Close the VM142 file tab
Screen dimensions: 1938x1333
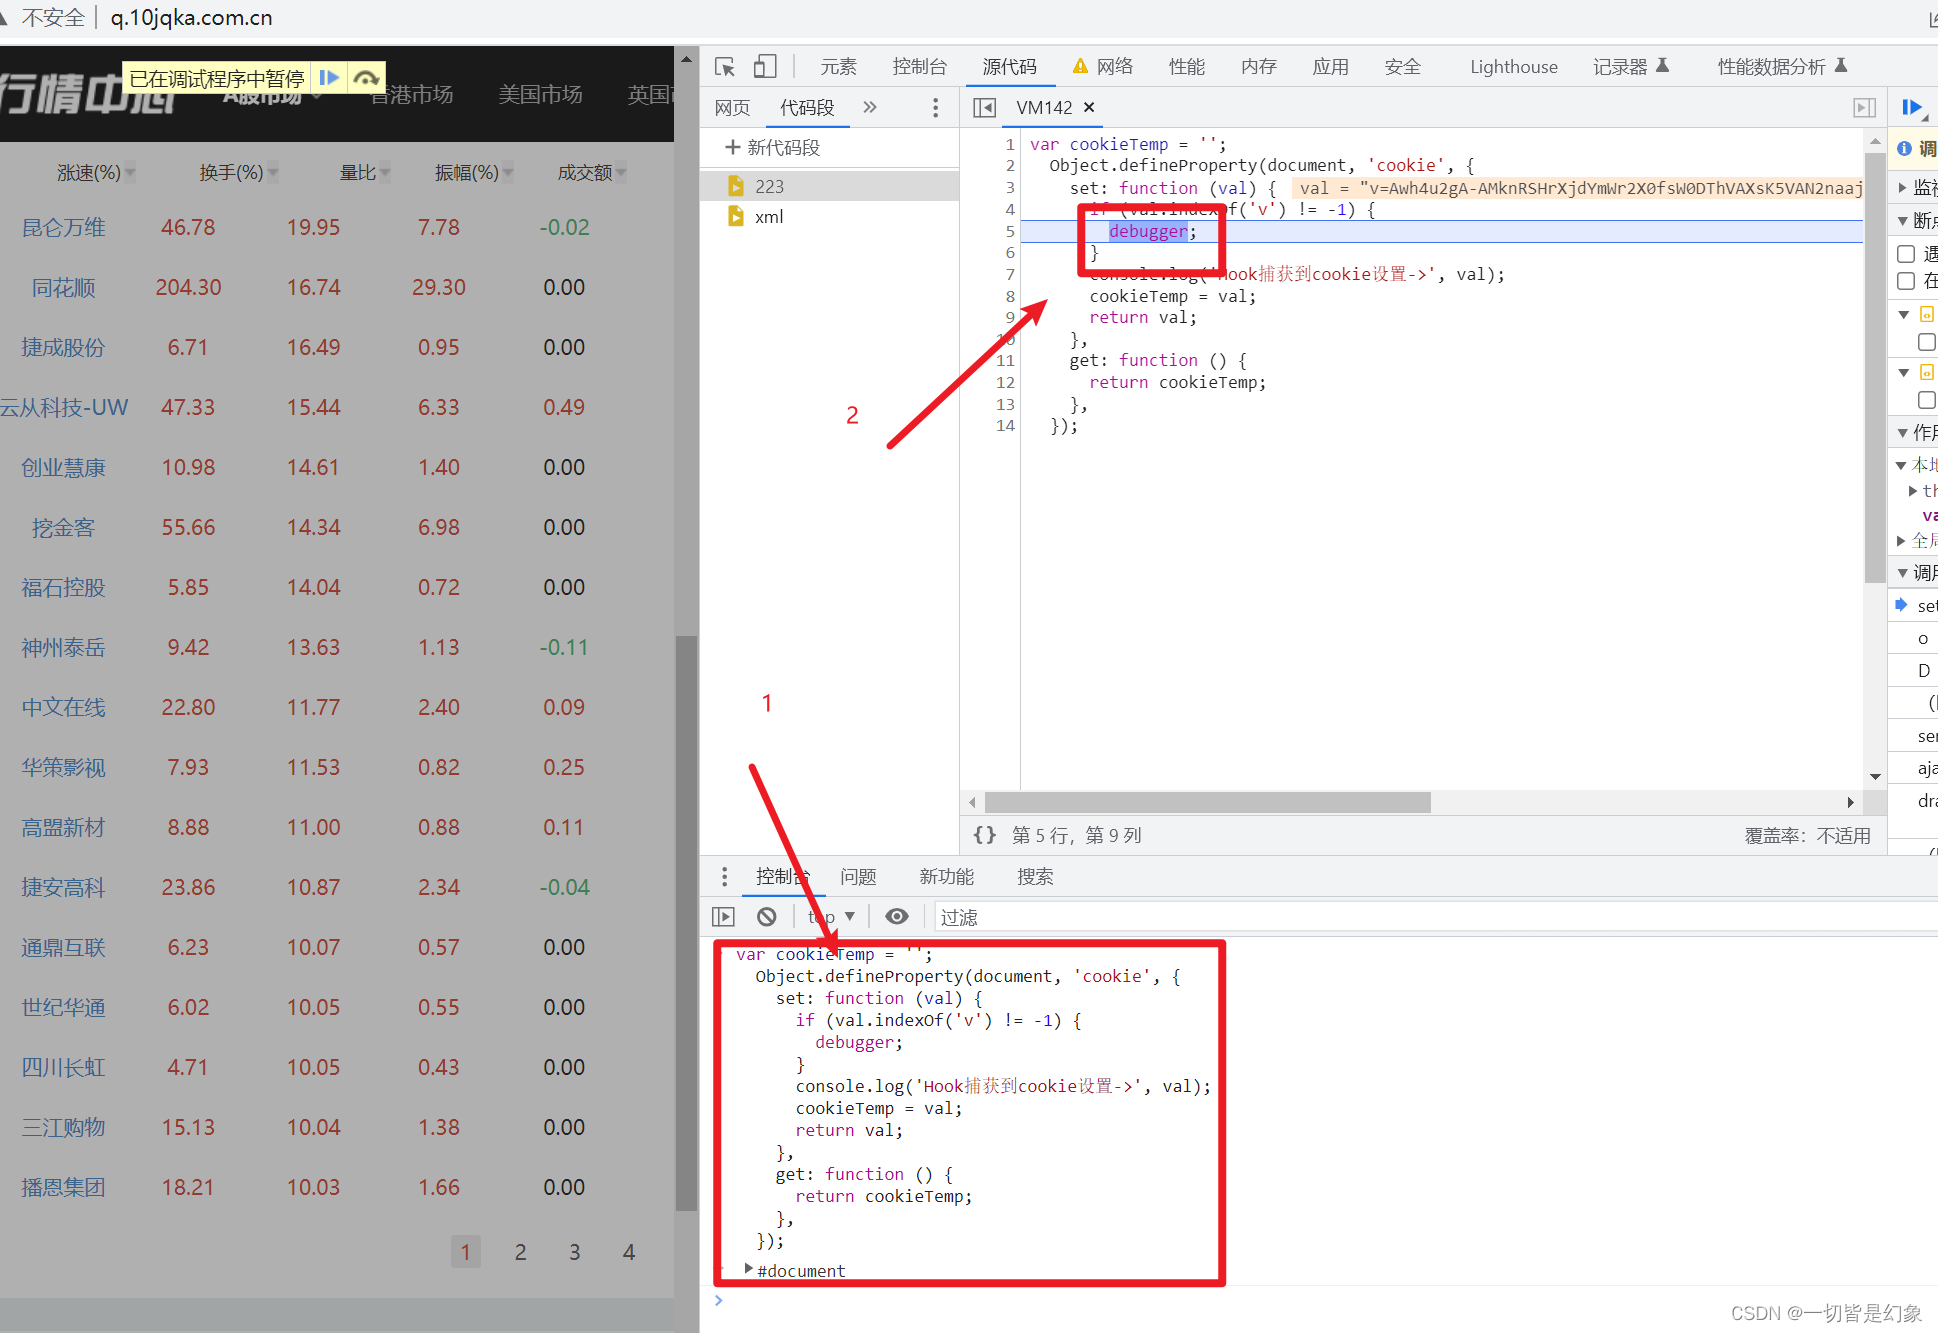pyautogui.click(x=1089, y=107)
